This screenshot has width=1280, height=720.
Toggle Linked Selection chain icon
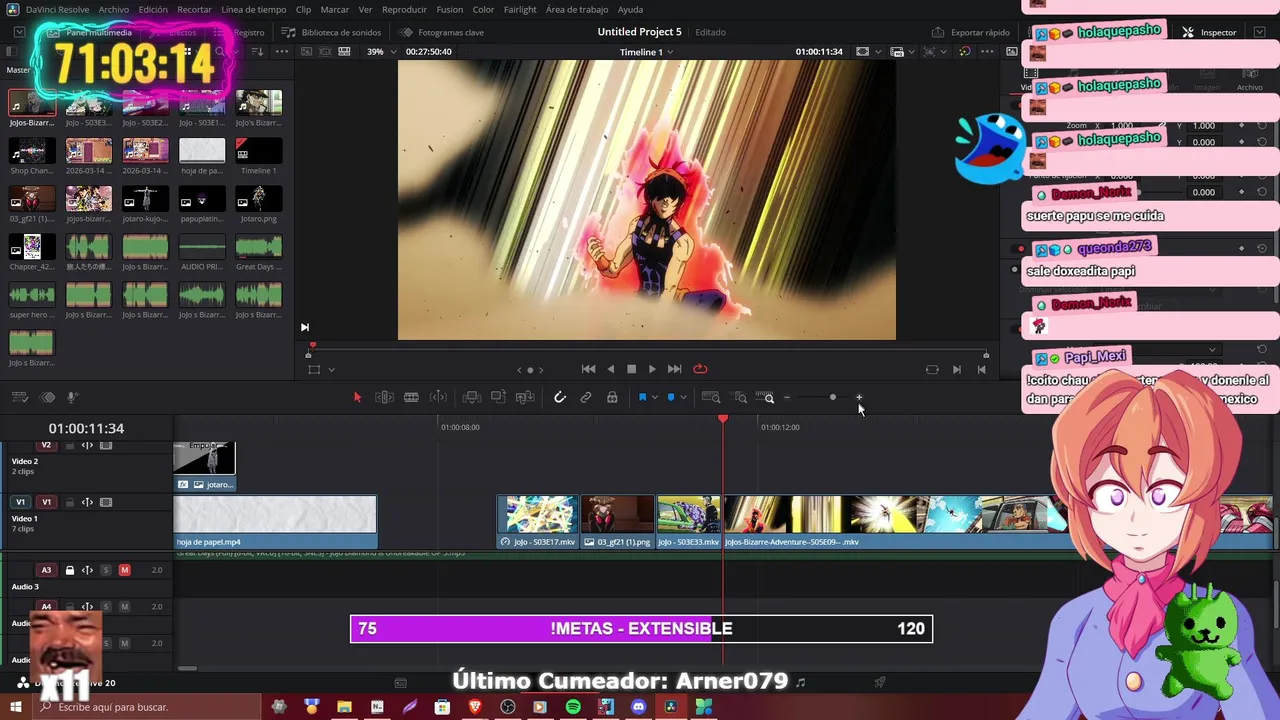coord(586,397)
